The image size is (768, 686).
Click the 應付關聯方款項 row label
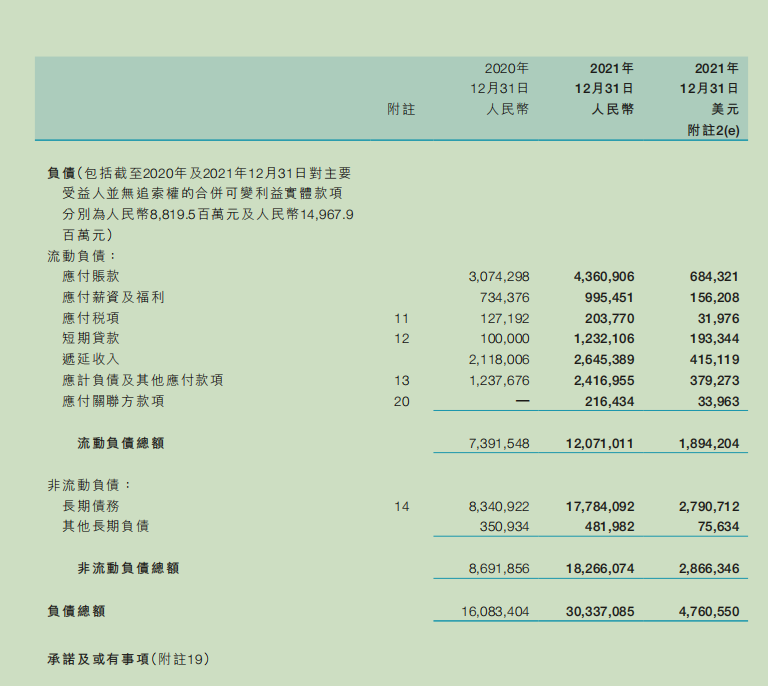click(113, 402)
